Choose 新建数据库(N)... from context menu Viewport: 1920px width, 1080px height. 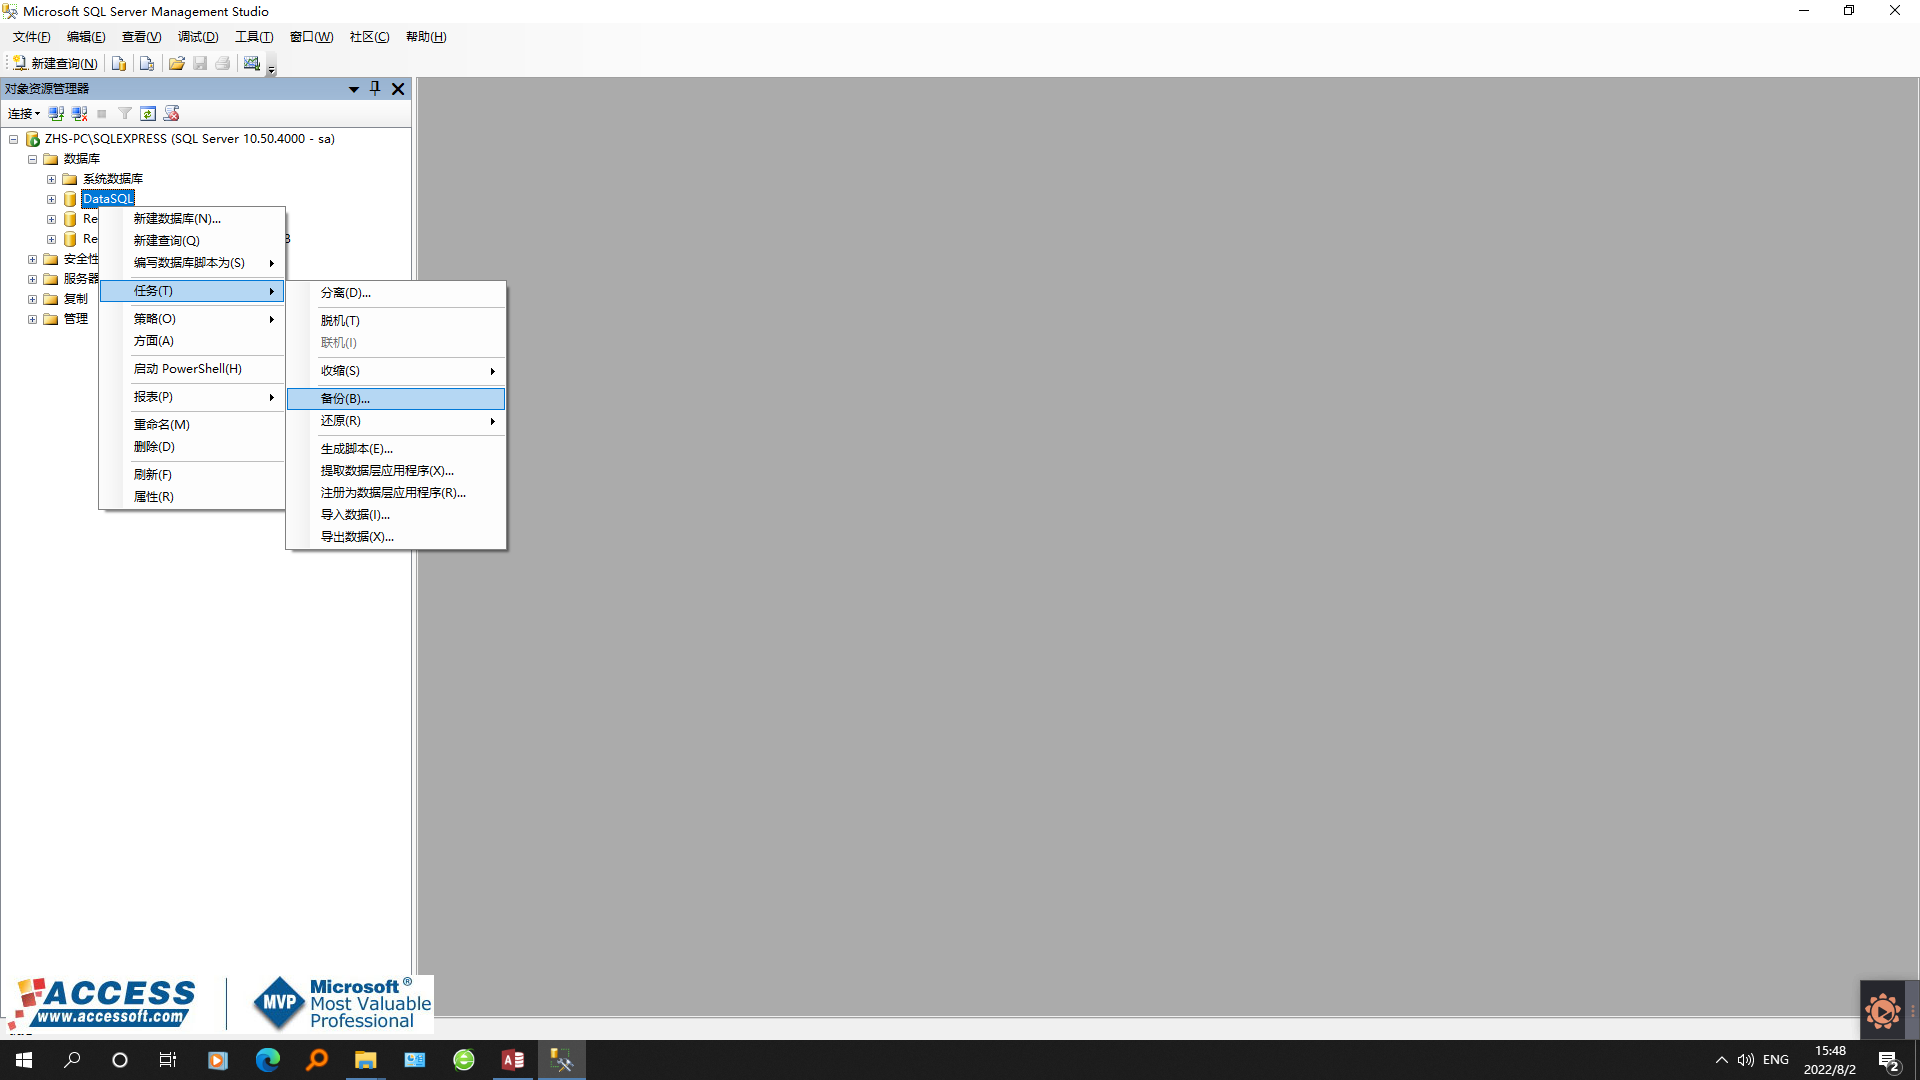[192, 219]
